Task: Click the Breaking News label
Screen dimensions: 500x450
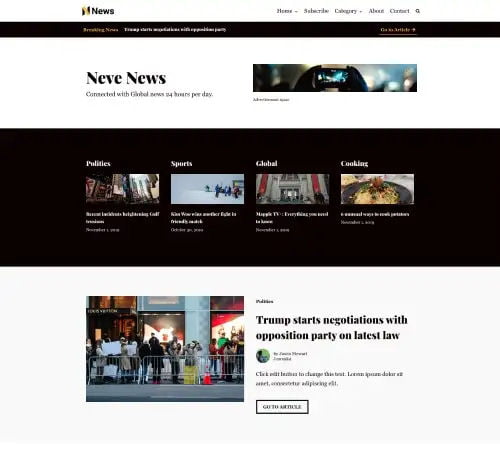Action: point(101,30)
